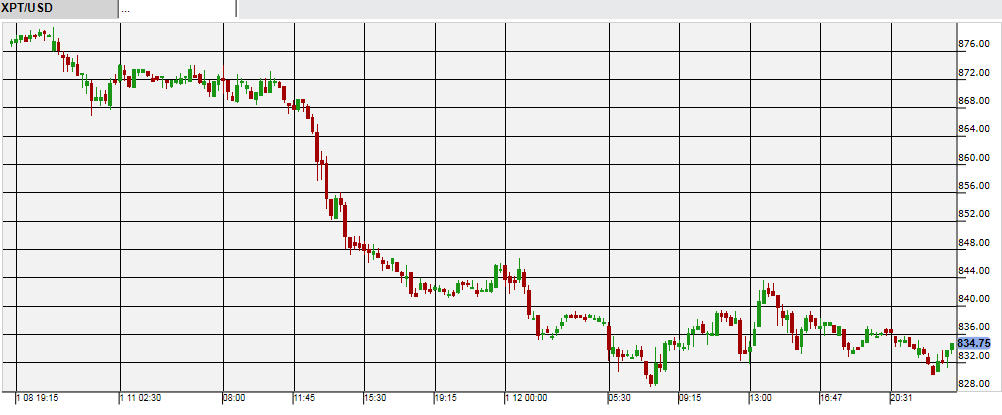Image resolution: width=1002 pixels, height=415 pixels.
Task: Click the 05:30 time axis marker
Action: [620, 398]
